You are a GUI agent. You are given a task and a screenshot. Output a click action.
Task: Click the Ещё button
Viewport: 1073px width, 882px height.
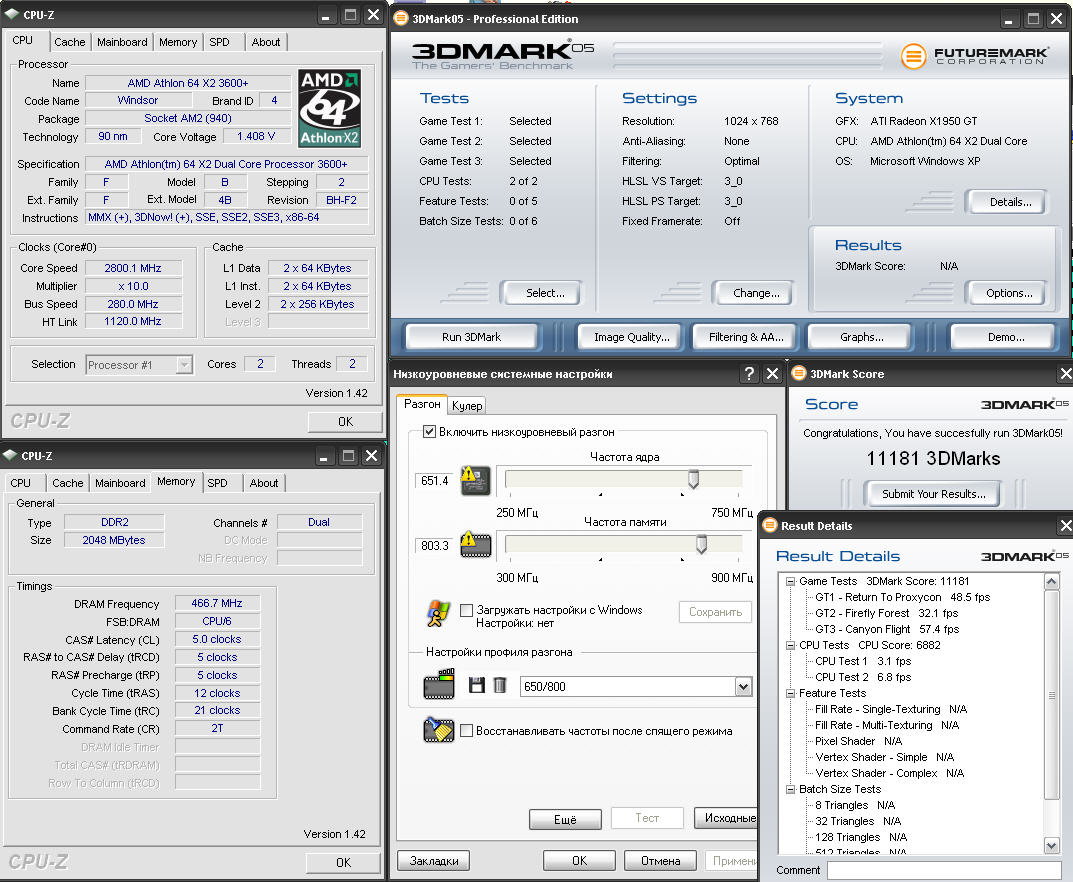(x=565, y=819)
